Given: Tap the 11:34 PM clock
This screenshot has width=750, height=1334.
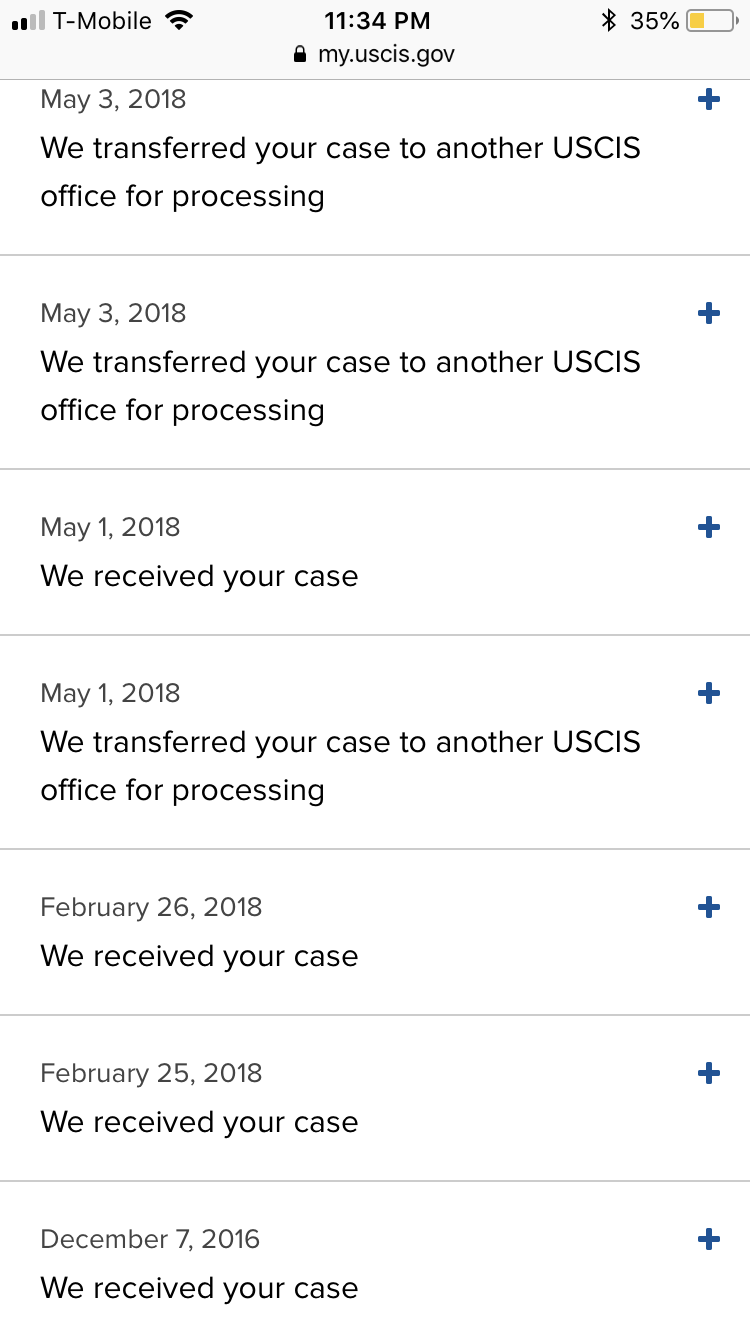Looking at the screenshot, I should (x=377, y=20).
